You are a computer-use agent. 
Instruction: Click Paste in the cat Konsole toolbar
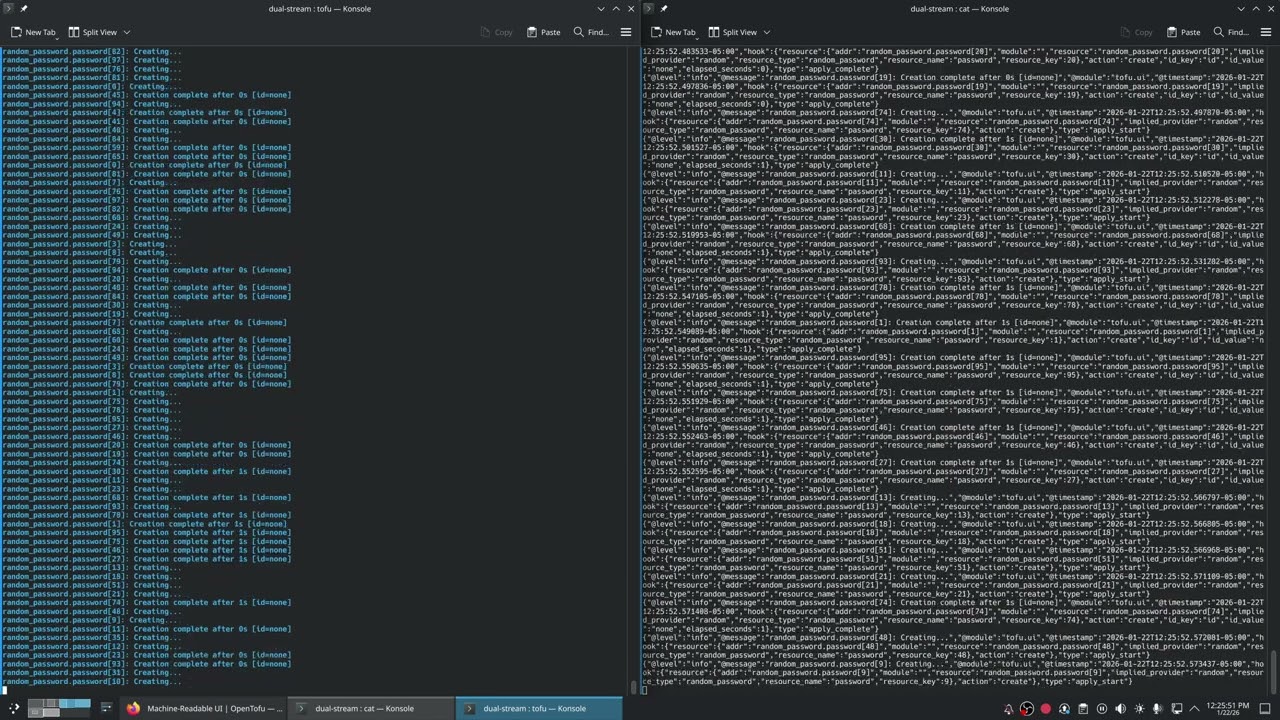coord(1182,32)
